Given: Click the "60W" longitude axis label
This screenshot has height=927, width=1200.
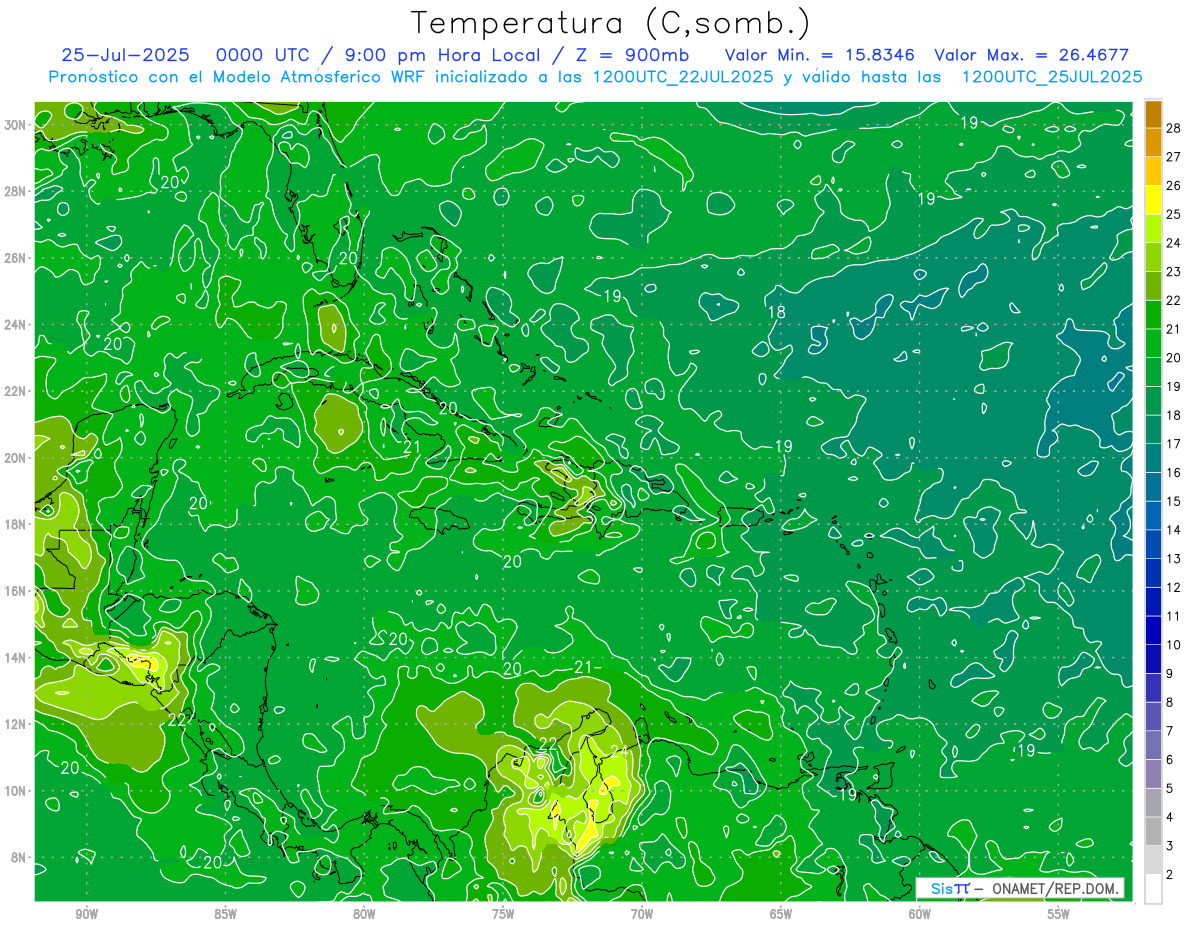Looking at the screenshot, I should (x=920, y=914).
